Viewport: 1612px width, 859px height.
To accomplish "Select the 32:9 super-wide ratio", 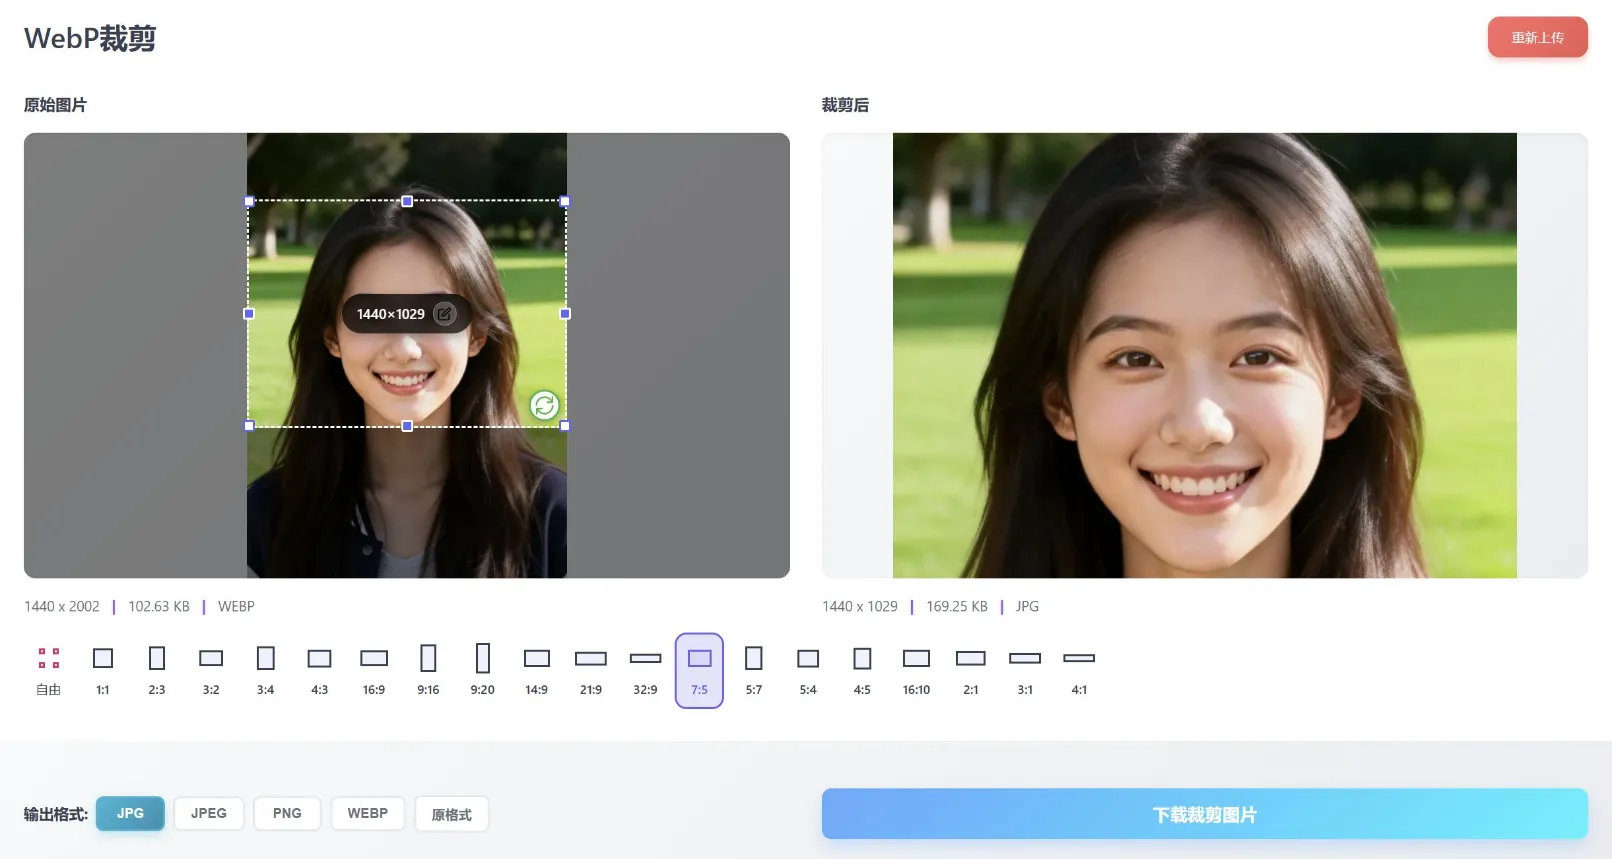I will (x=646, y=670).
